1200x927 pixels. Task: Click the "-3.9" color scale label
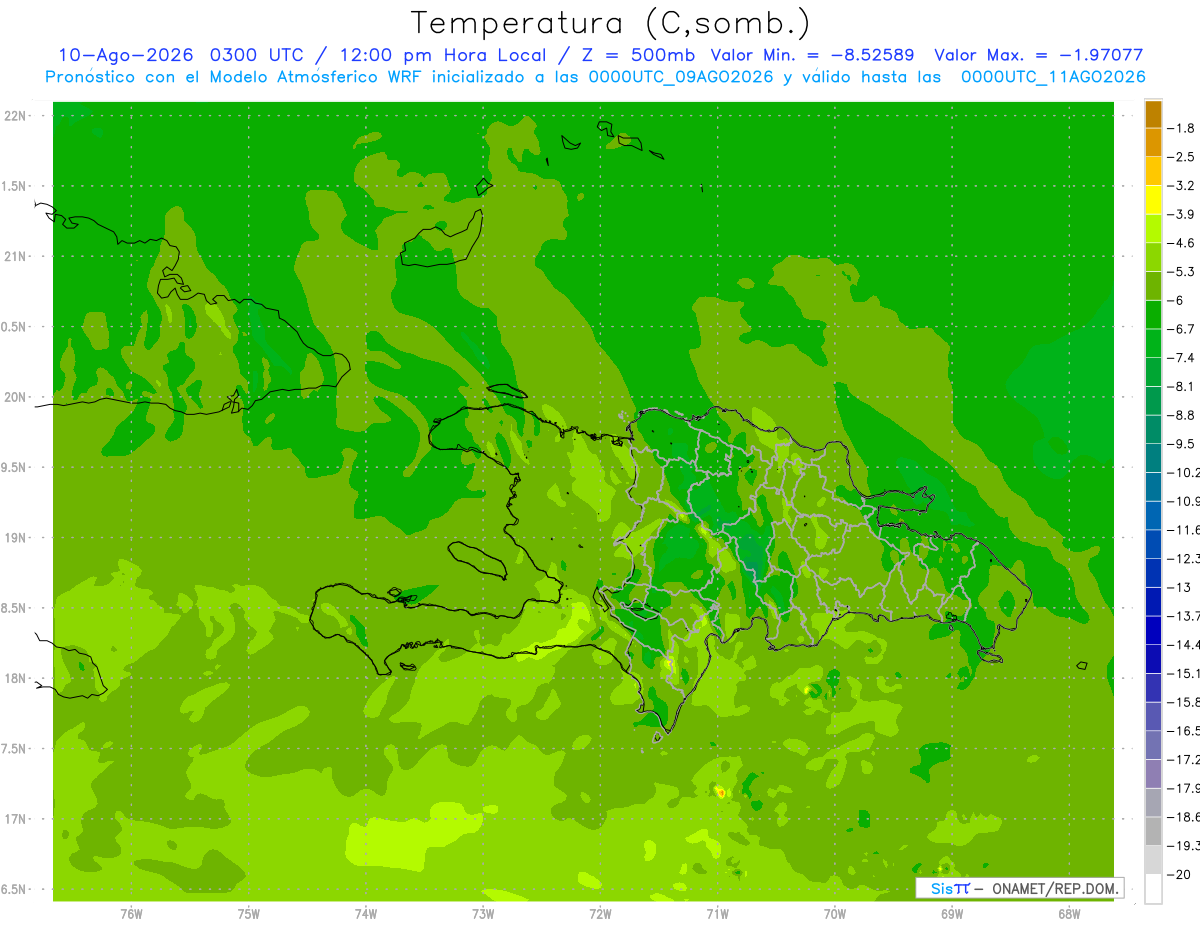[x=1181, y=214]
